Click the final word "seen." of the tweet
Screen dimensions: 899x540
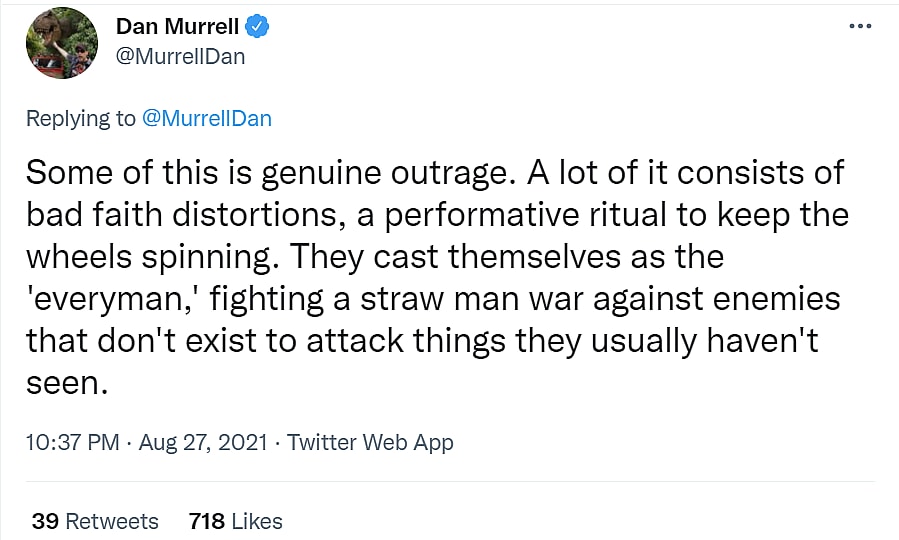tap(65, 382)
